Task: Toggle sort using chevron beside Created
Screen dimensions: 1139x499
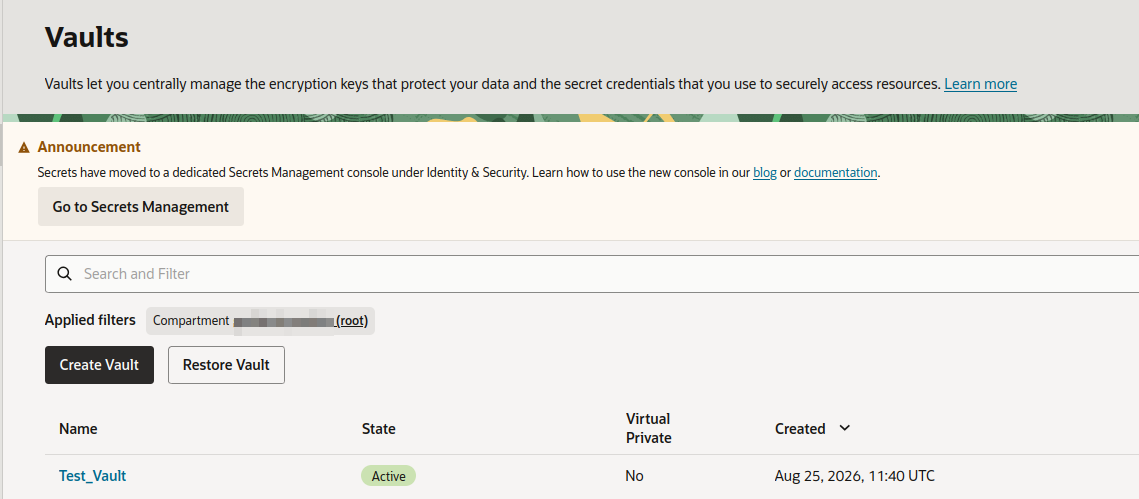Action: coord(844,428)
